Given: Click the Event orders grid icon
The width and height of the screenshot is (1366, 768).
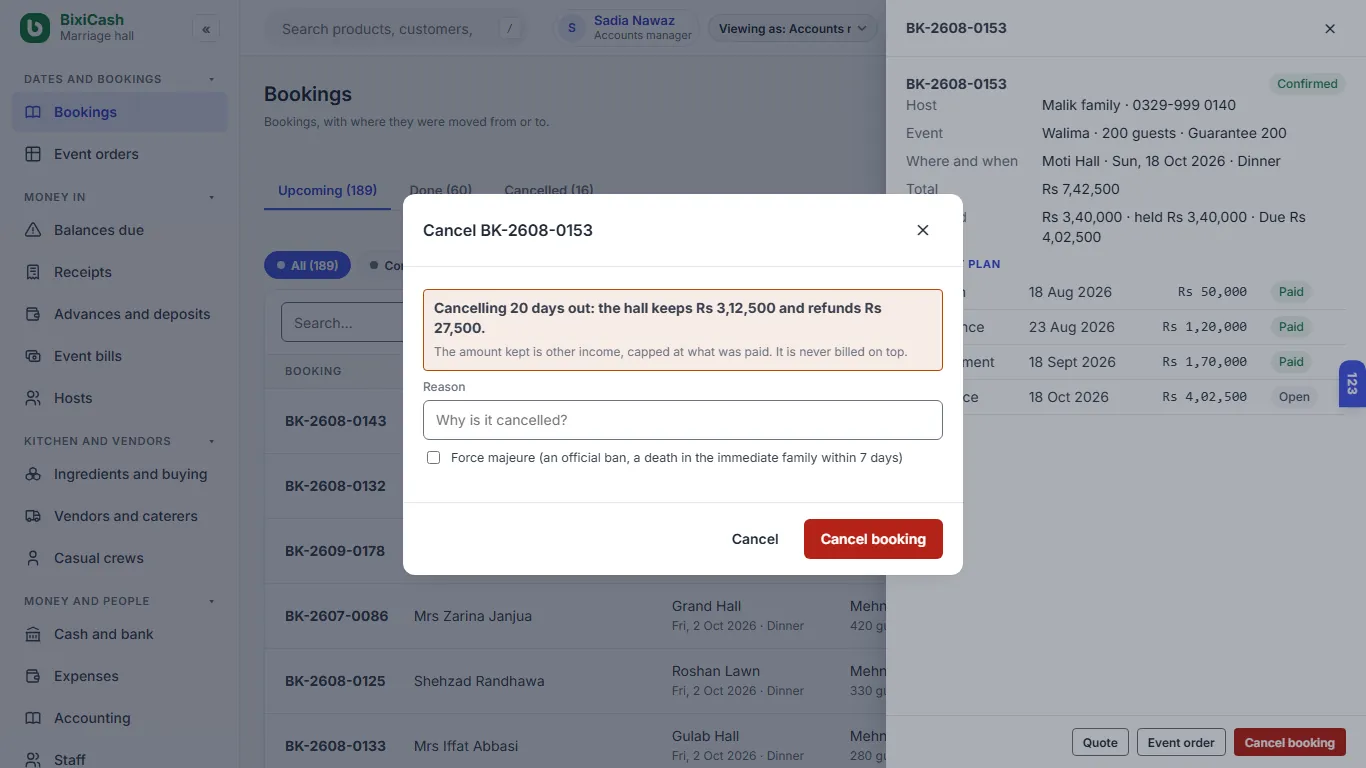Looking at the screenshot, I should click(x=33, y=154).
